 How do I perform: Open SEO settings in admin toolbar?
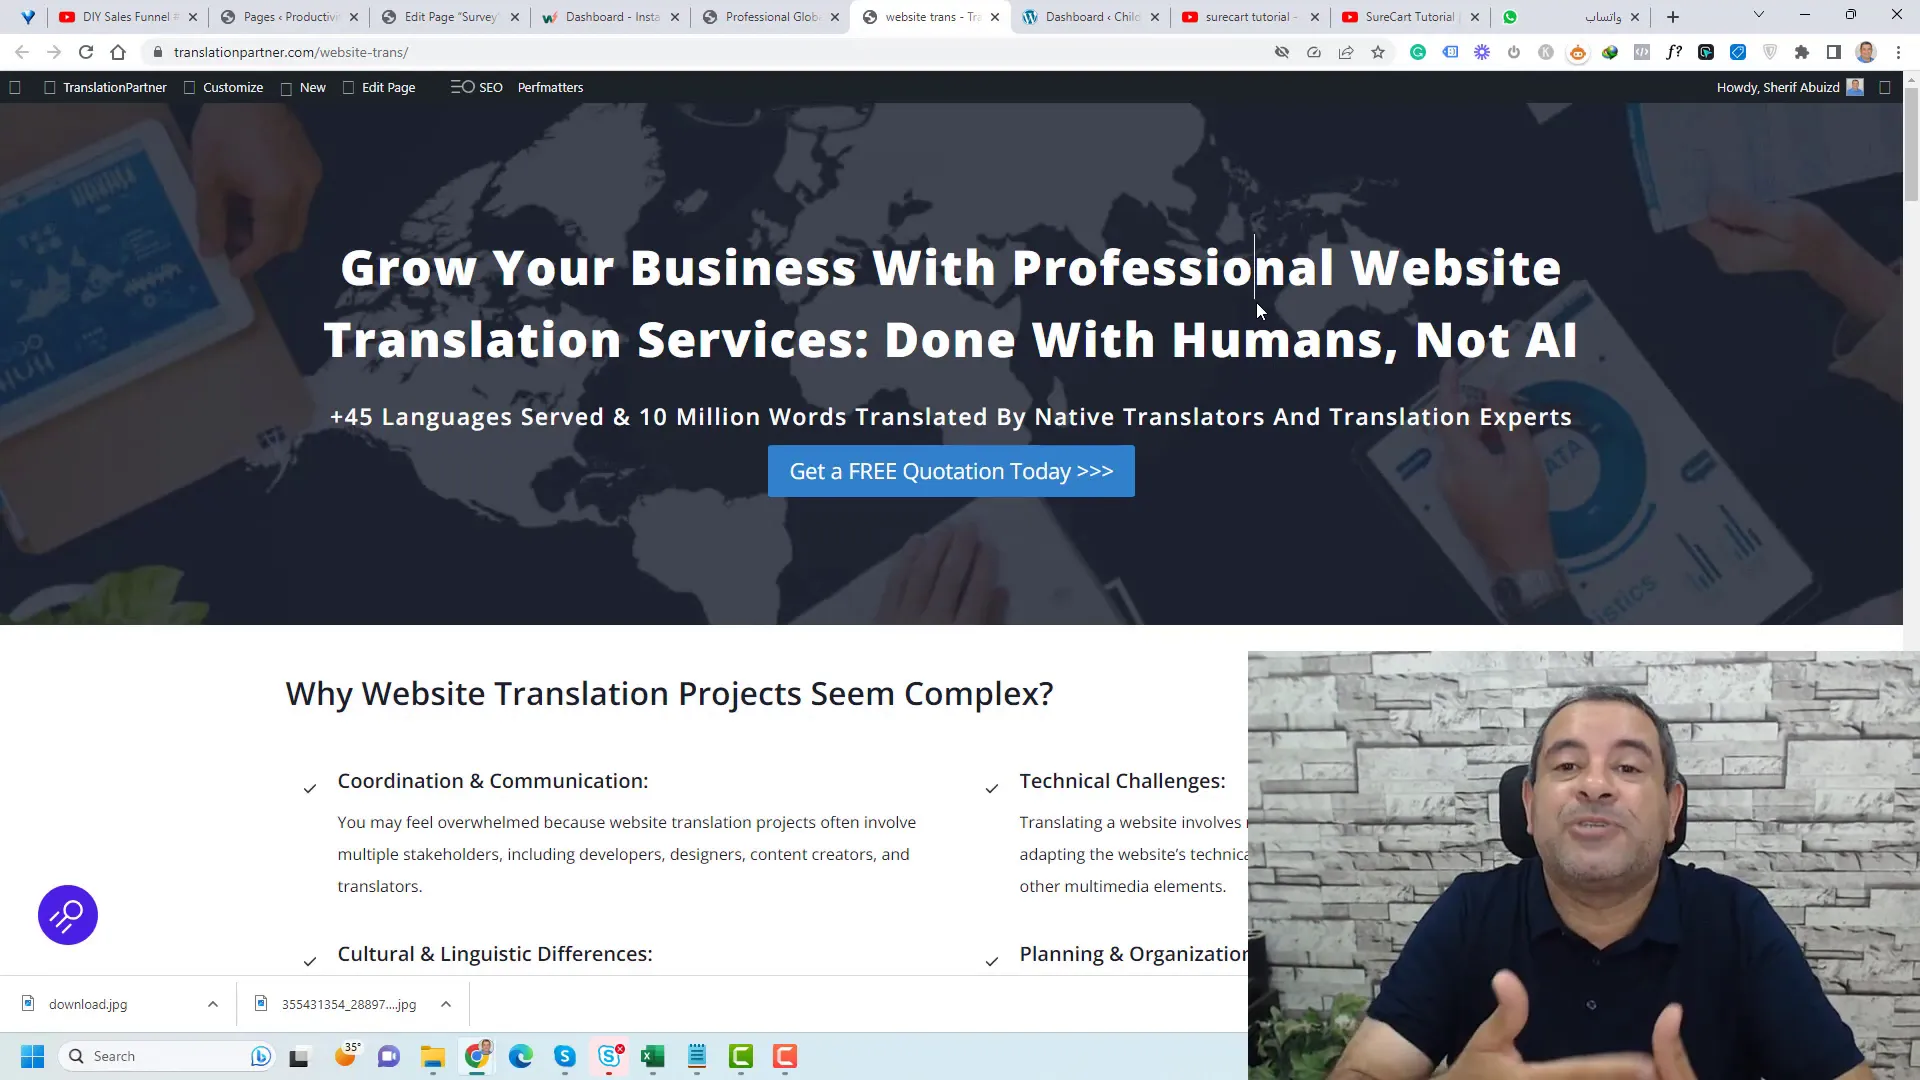pos(491,87)
